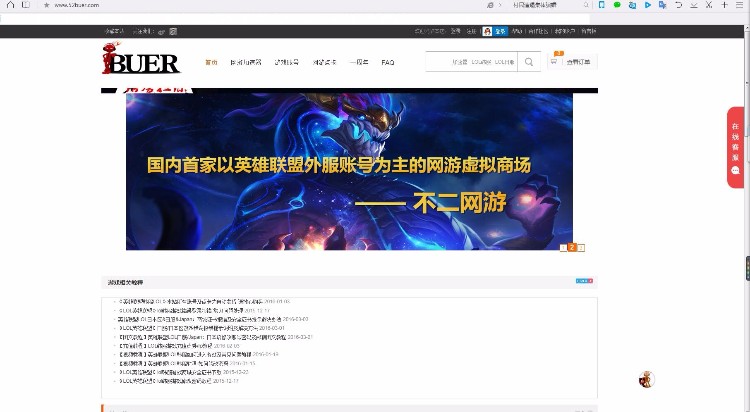This screenshot has height=412, width=750.
Task: Open the browser sidebar panel icon
Action: 26,5
